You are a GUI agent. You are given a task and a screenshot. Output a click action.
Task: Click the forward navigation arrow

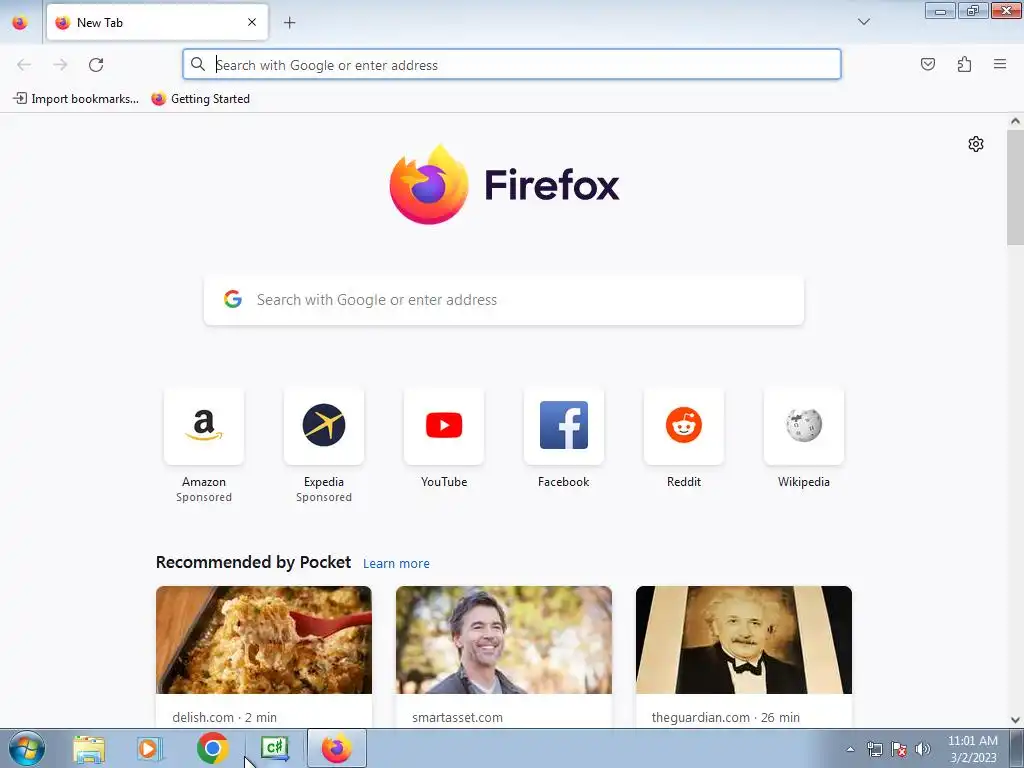coord(60,65)
